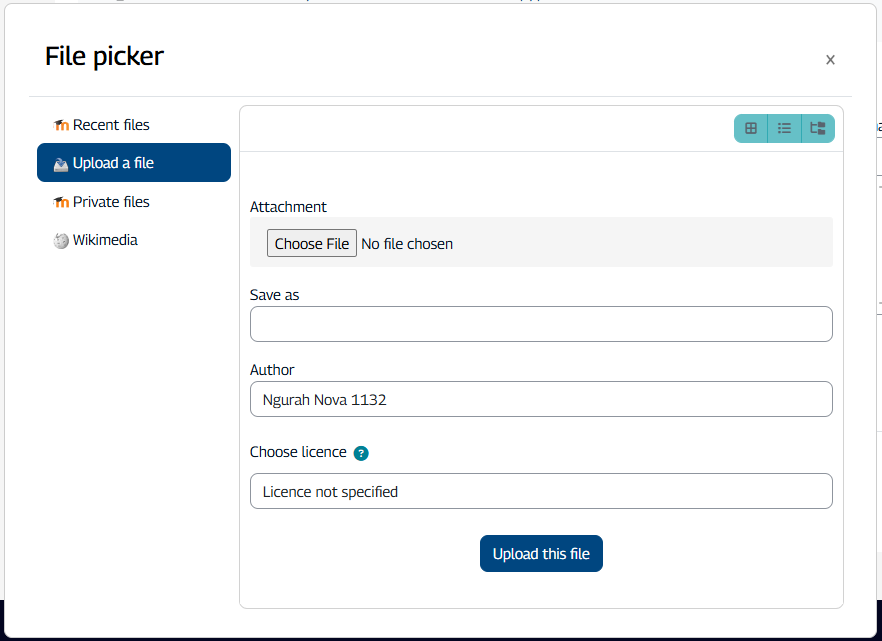Click the Upload this file button
The height and width of the screenshot is (641, 882).
(541, 554)
